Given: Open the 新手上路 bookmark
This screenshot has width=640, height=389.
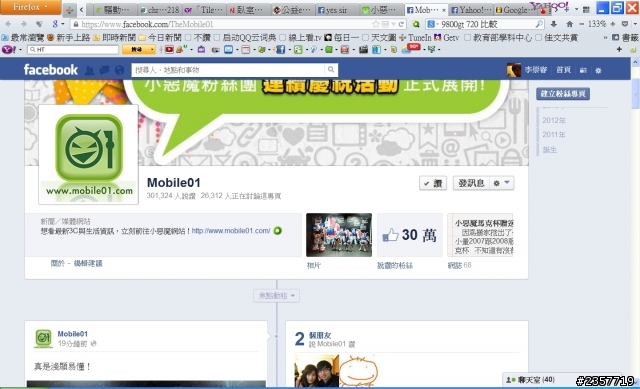Looking at the screenshot, I should tap(68, 38).
